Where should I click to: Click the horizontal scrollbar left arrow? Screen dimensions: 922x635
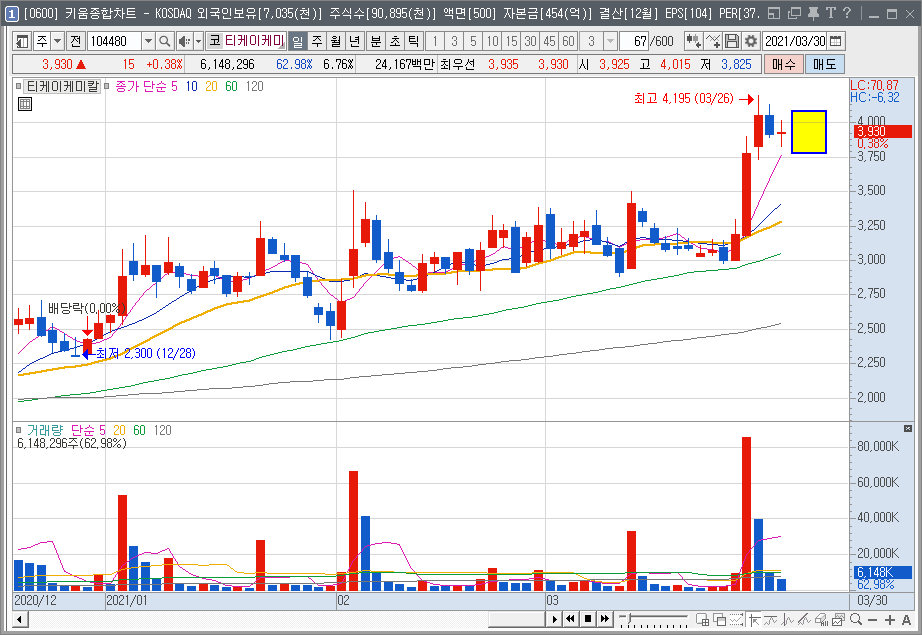[19, 619]
